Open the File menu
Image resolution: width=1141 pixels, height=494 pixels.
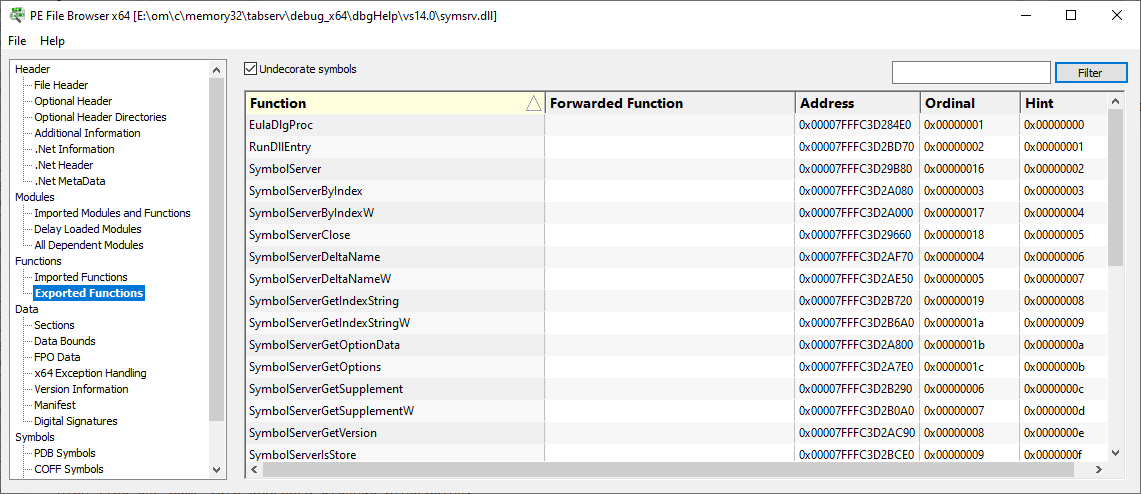coord(17,41)
